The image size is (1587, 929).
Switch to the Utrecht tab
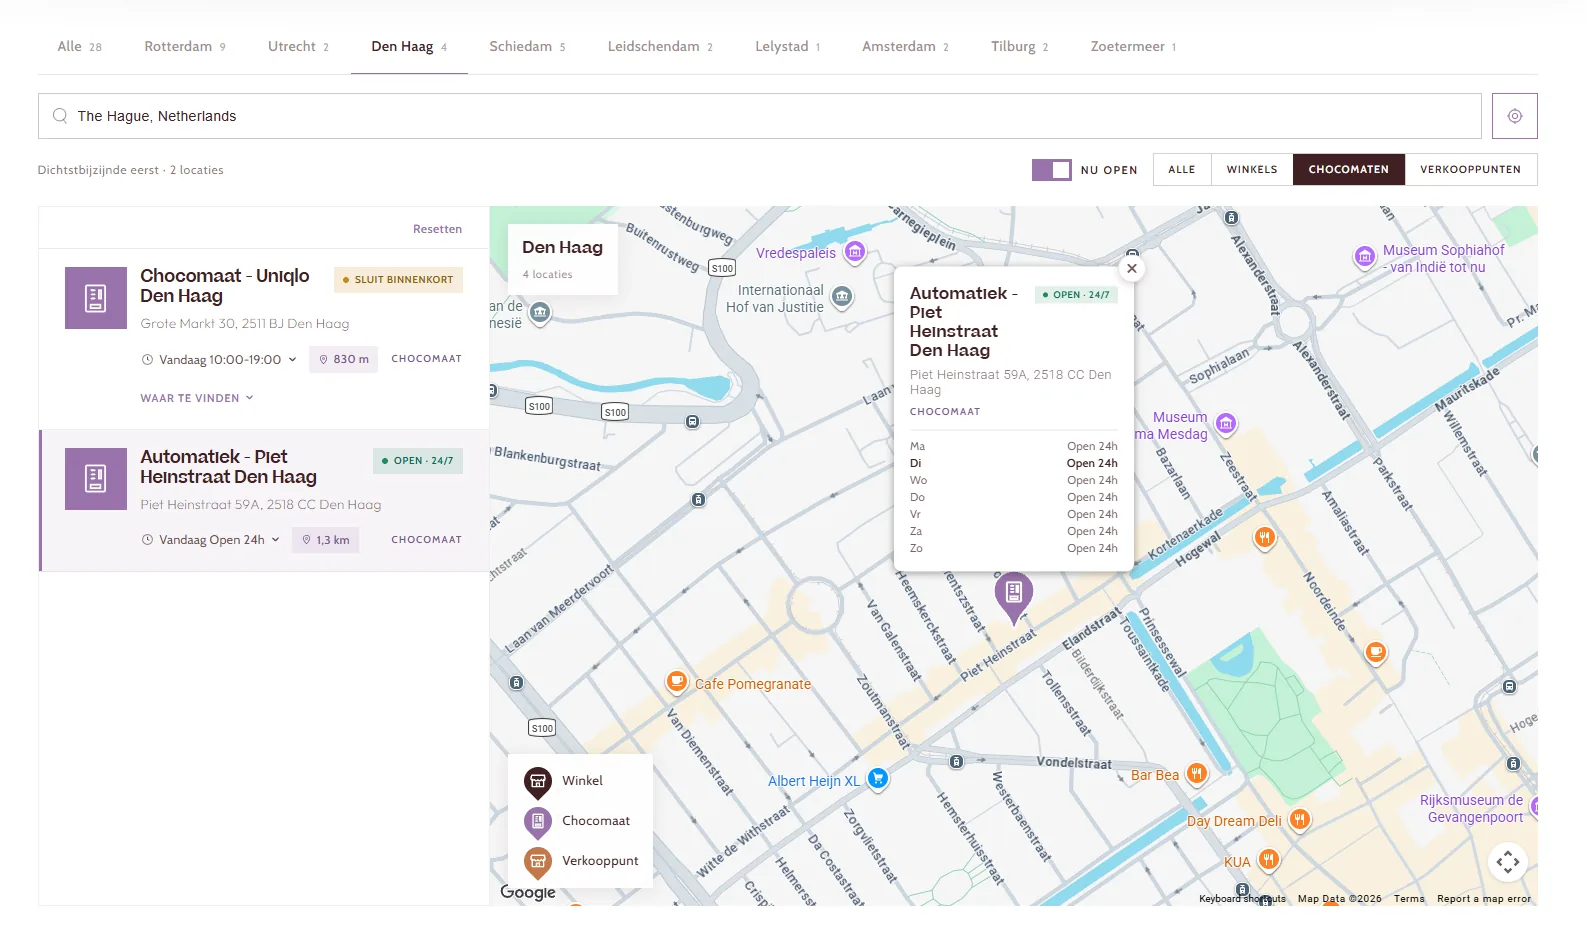point(298,47)
